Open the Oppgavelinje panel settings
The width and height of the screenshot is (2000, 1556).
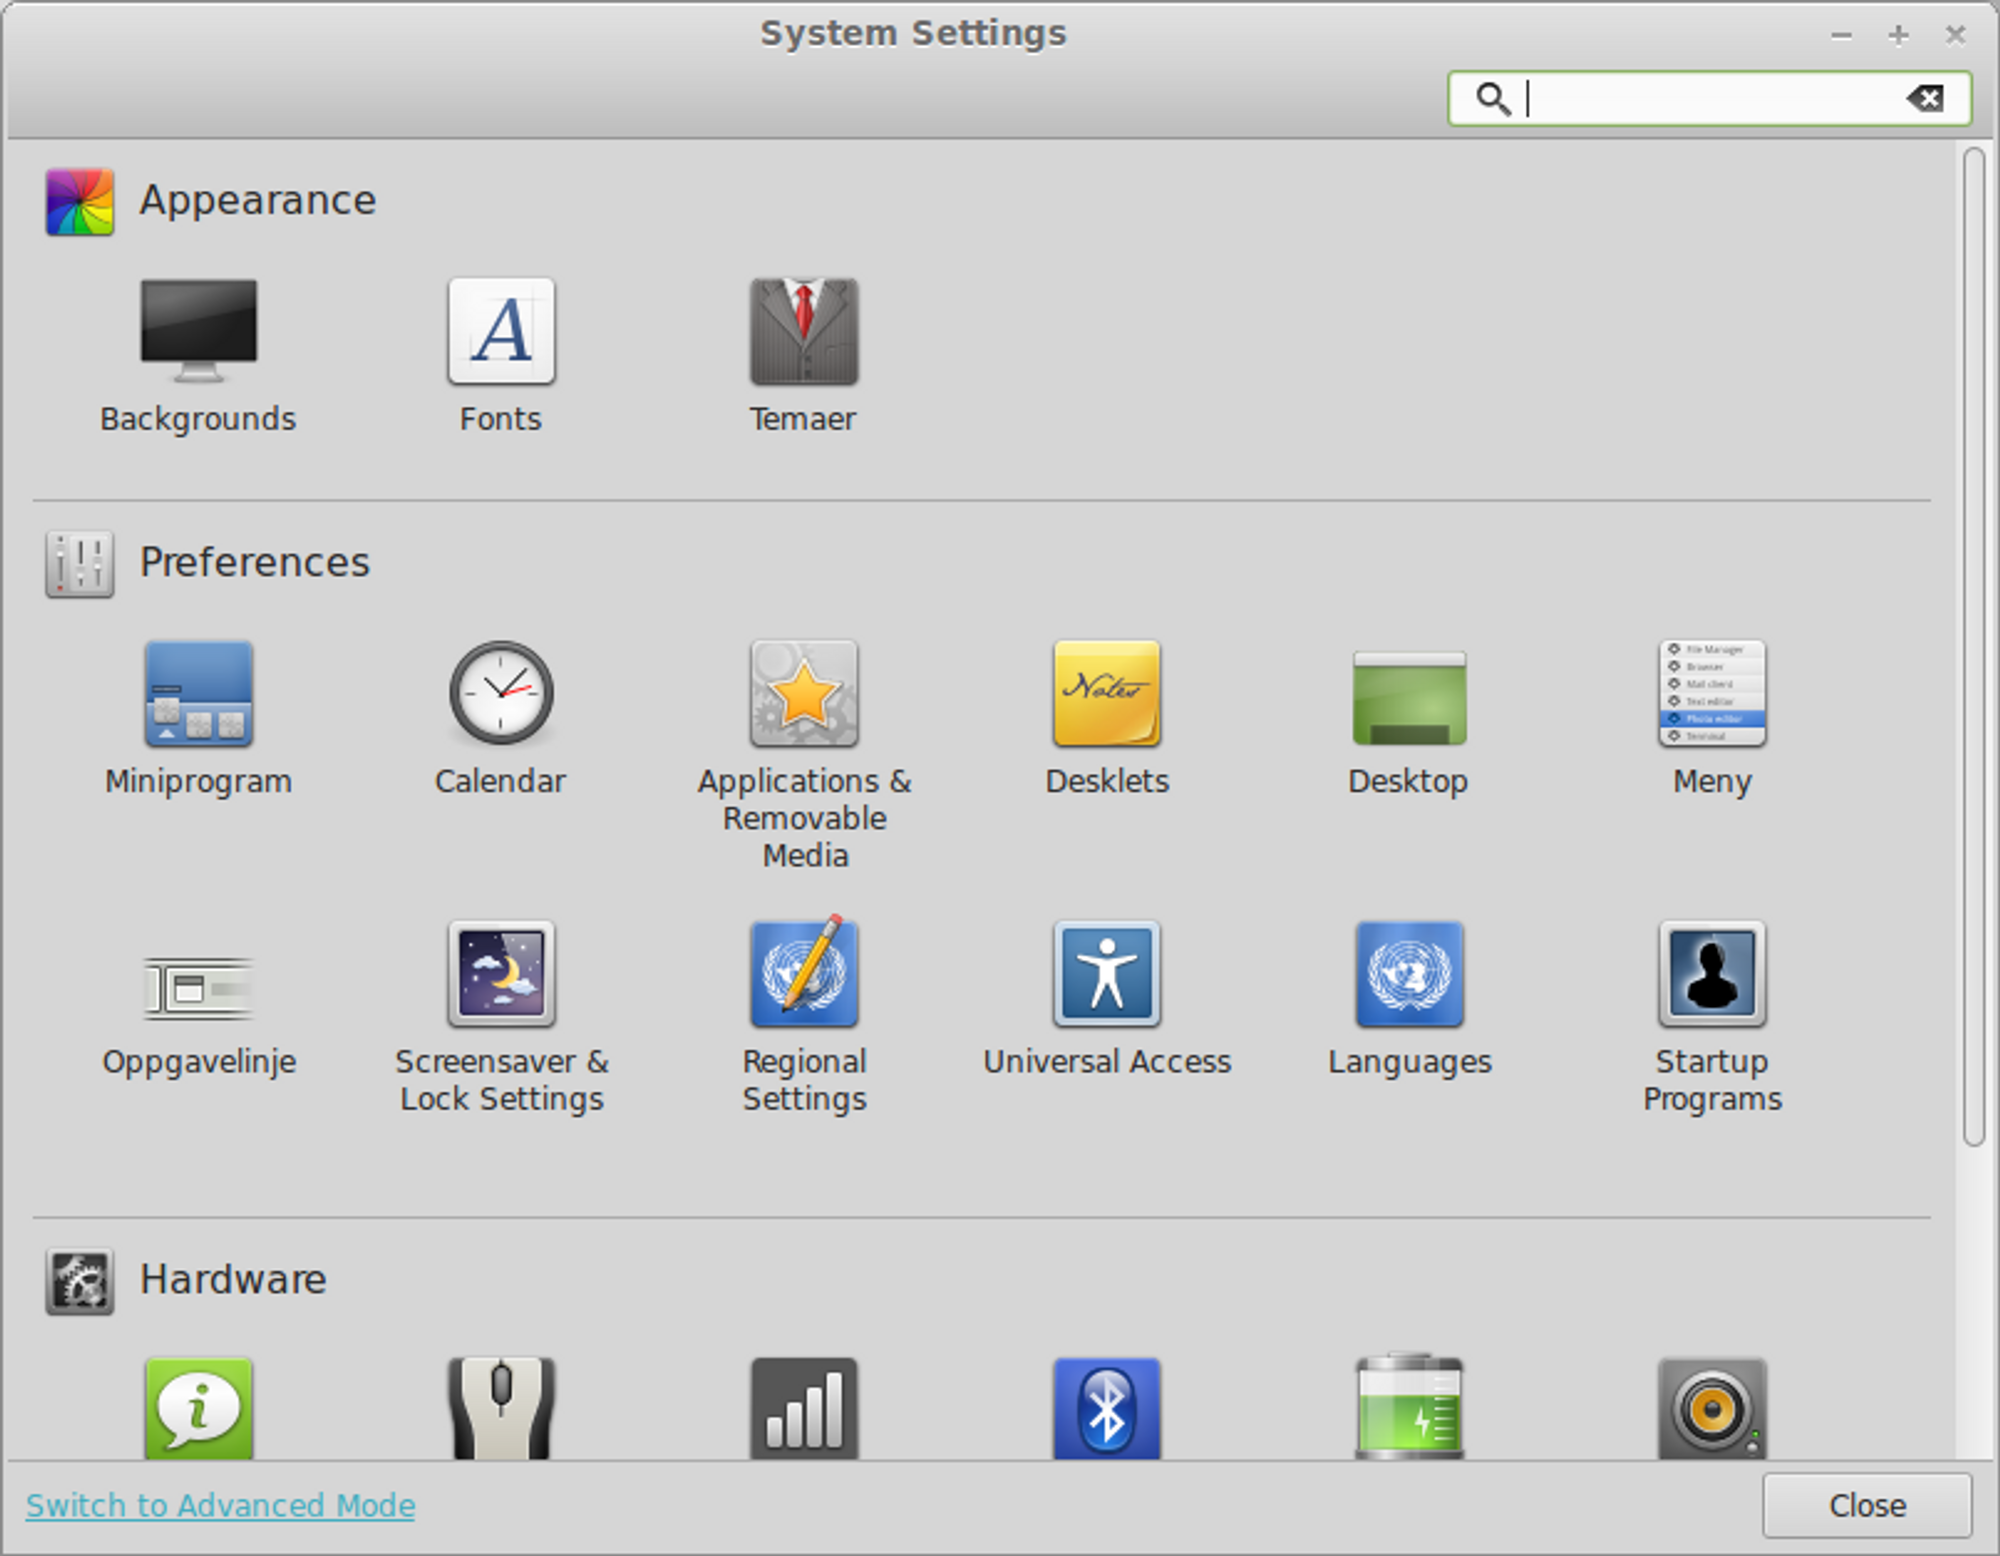coord(198,988)
